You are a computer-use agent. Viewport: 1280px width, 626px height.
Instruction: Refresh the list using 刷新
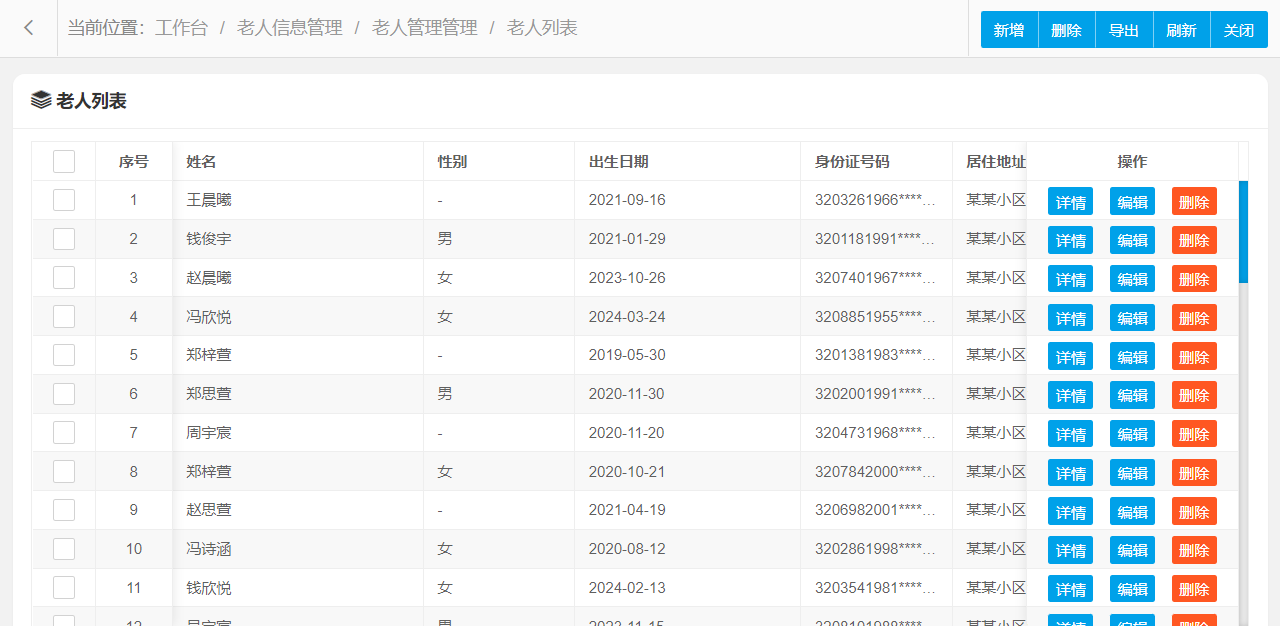(1181, 30)
